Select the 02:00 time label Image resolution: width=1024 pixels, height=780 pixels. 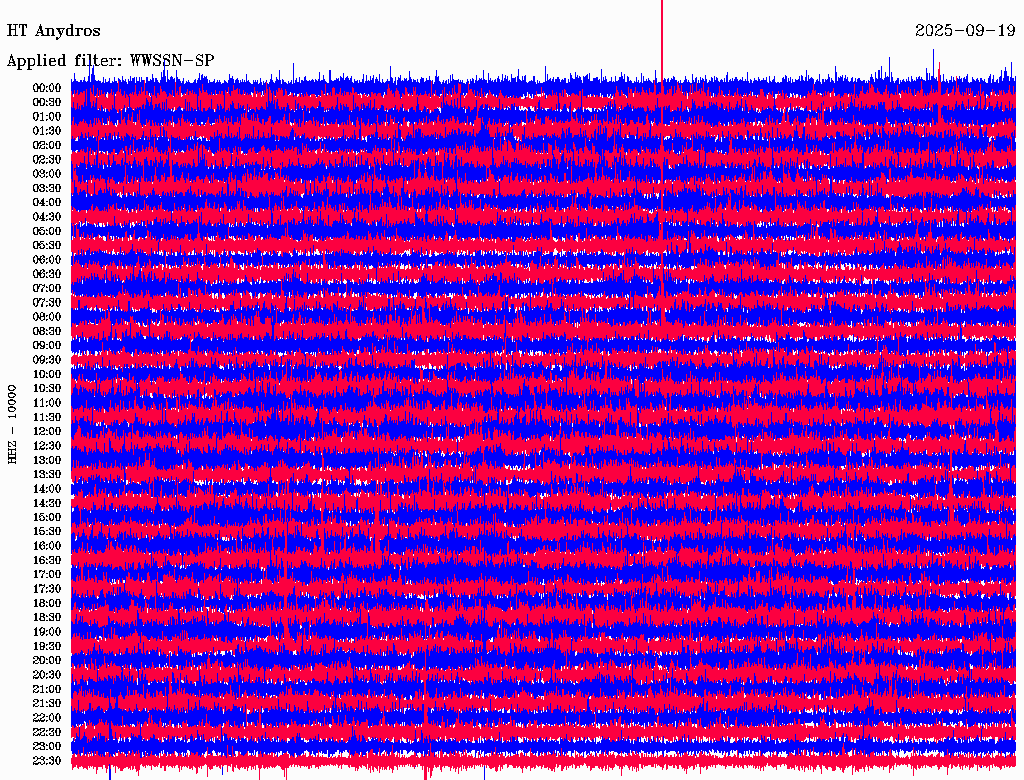(x=47, y=145)
